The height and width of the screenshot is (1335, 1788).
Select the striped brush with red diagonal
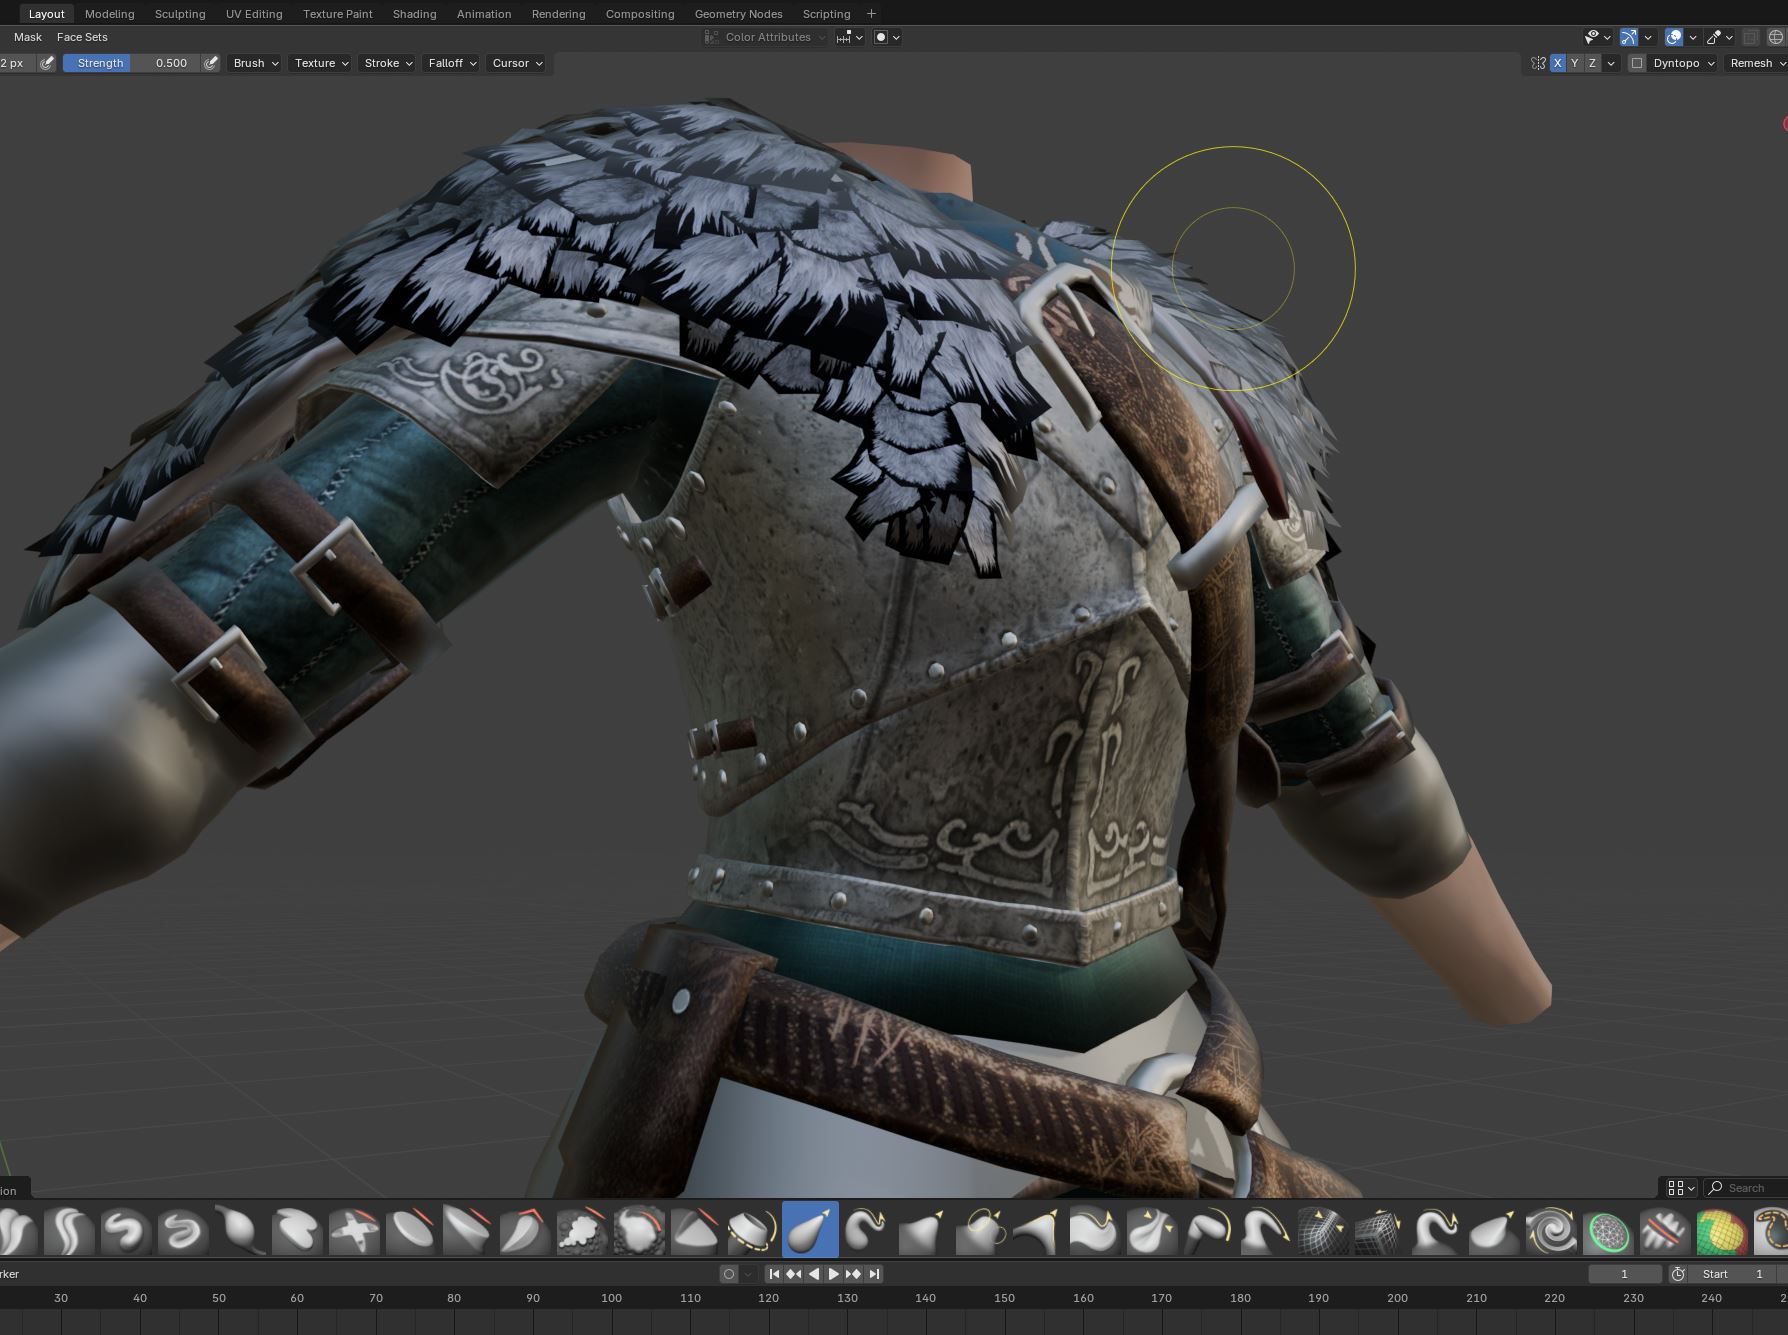click(1665, 1230)
